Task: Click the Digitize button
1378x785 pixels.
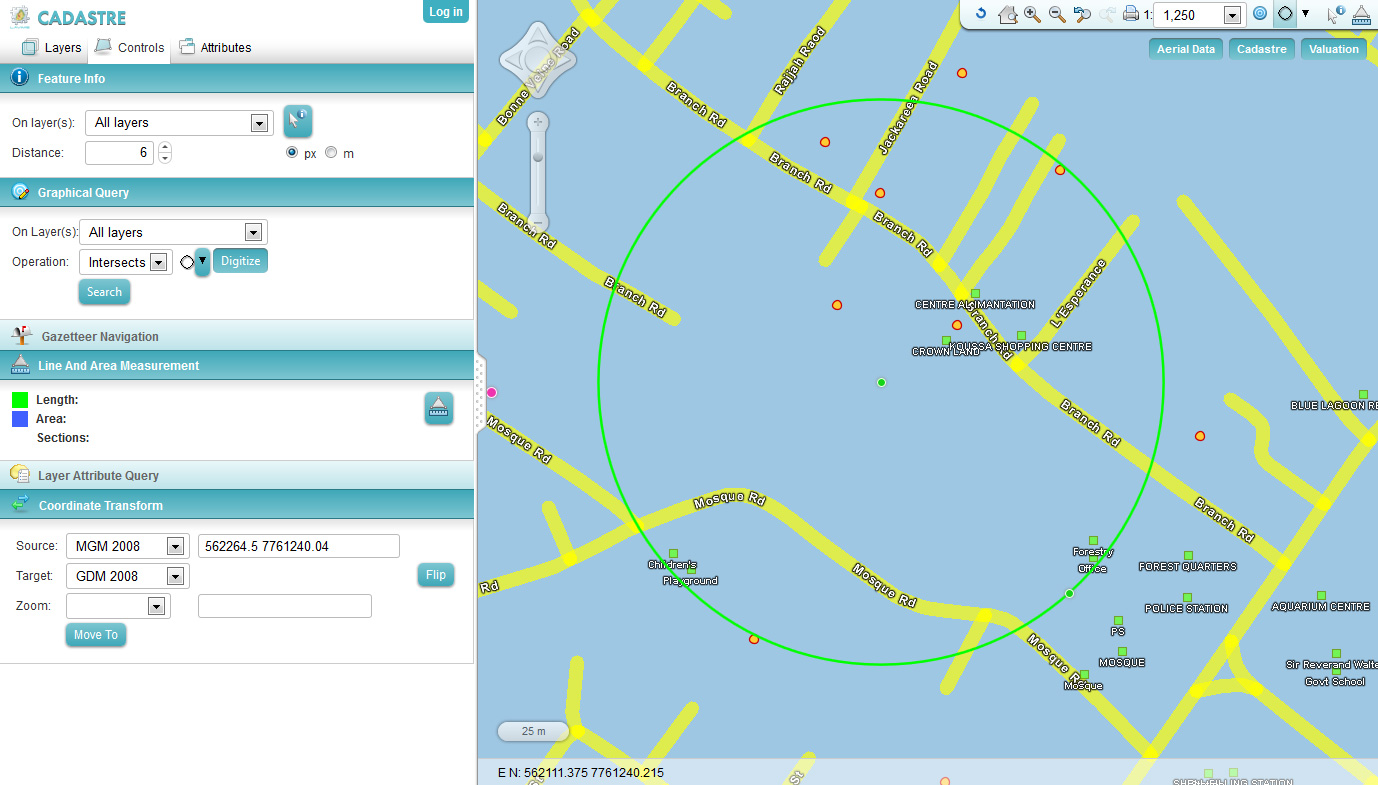Action: 240,261
